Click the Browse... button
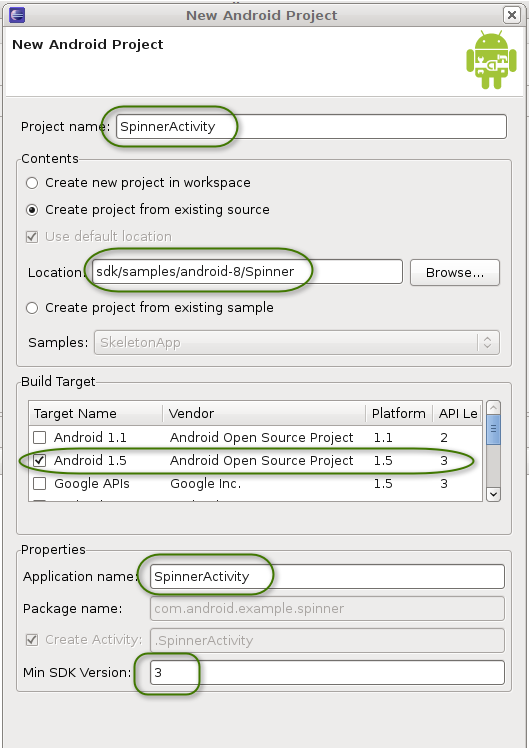529x748 pixels. click(455, 272)
